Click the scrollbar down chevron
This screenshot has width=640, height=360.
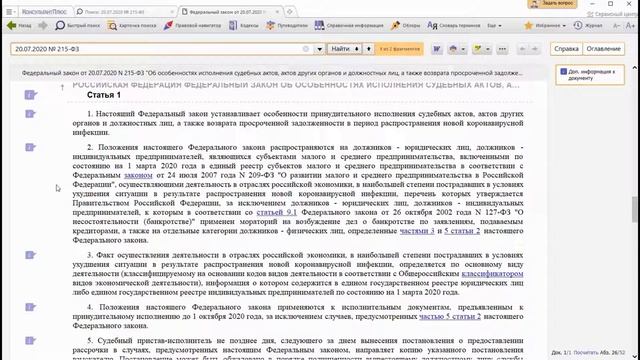tap(635, 356)
